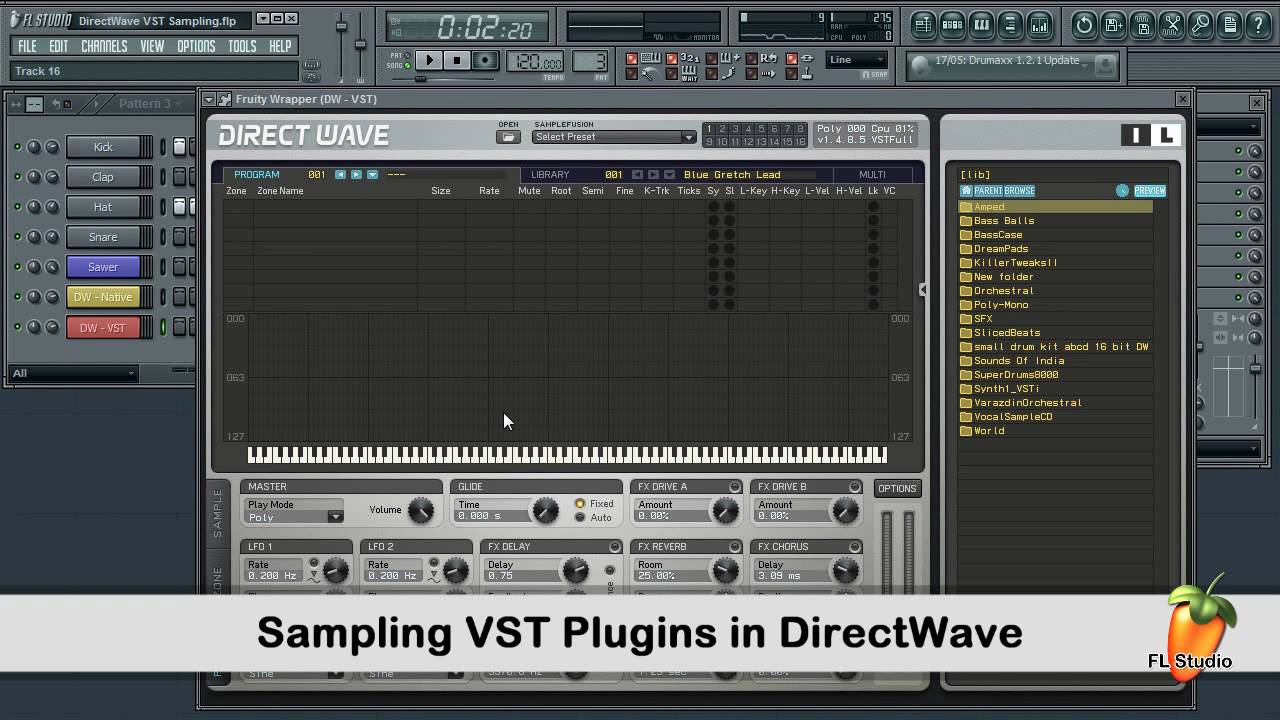Toggle FX Drive A on

click(735, 487)
